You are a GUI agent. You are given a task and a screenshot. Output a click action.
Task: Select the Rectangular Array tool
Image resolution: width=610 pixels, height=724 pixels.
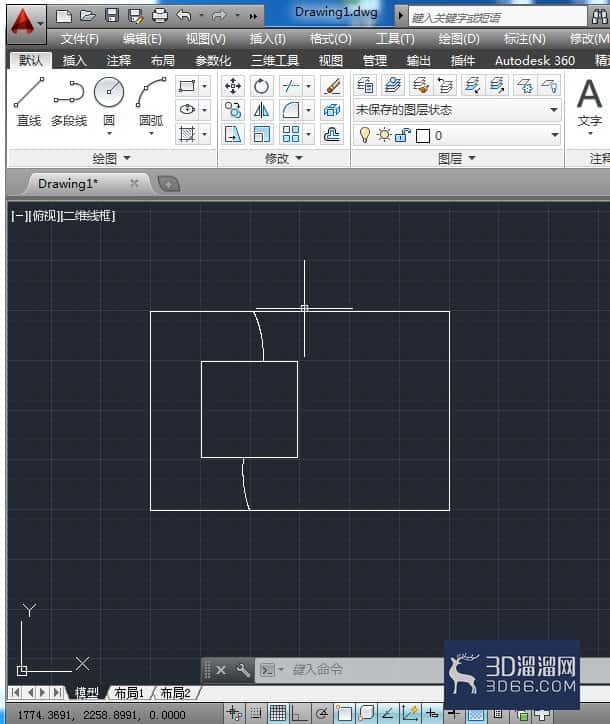(x=291, y=135)
